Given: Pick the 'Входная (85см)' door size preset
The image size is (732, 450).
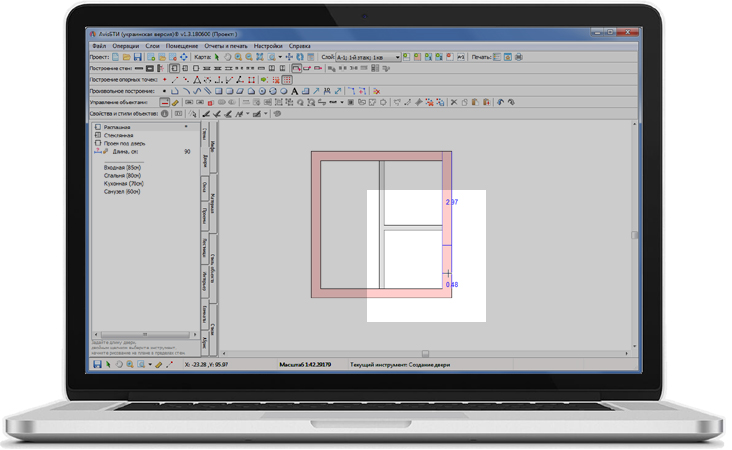Looking at the screenshot, I should coord(123,168).
